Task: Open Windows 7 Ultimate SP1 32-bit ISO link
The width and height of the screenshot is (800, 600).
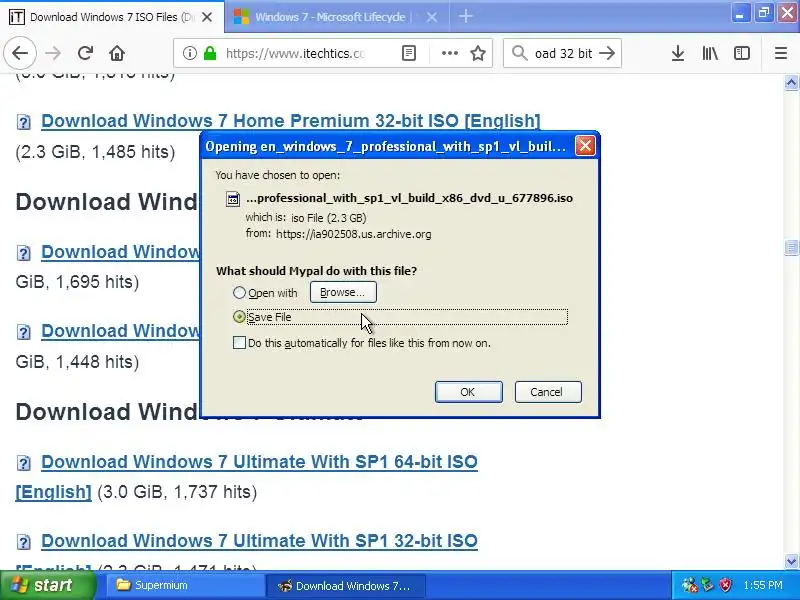Action: [x=259, y=541]
